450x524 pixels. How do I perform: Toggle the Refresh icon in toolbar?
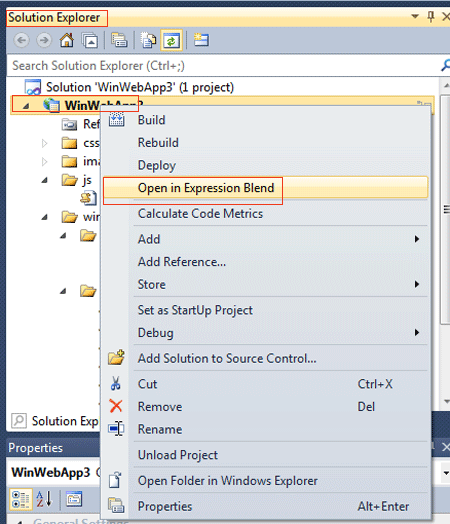click(x=171, y=40)
